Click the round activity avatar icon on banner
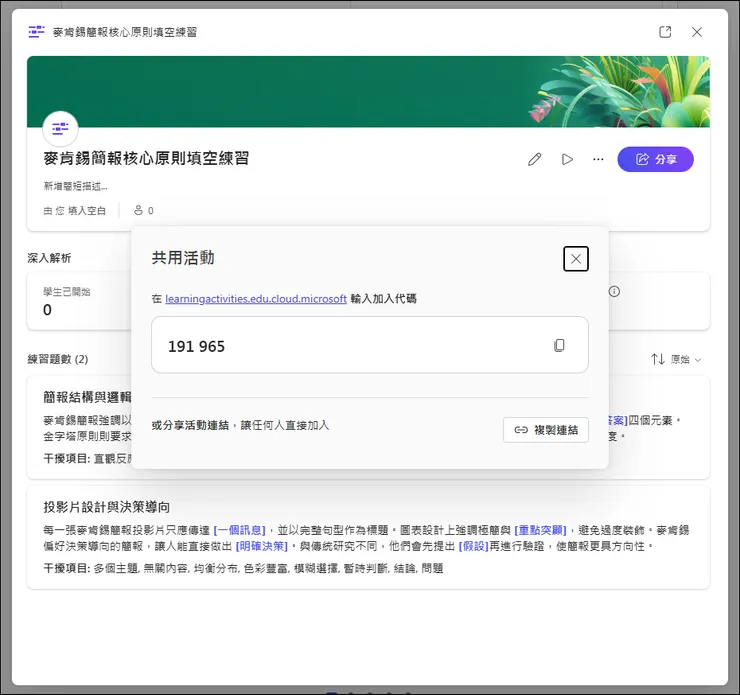Screen dimensions: 740x695 (60, 128)
